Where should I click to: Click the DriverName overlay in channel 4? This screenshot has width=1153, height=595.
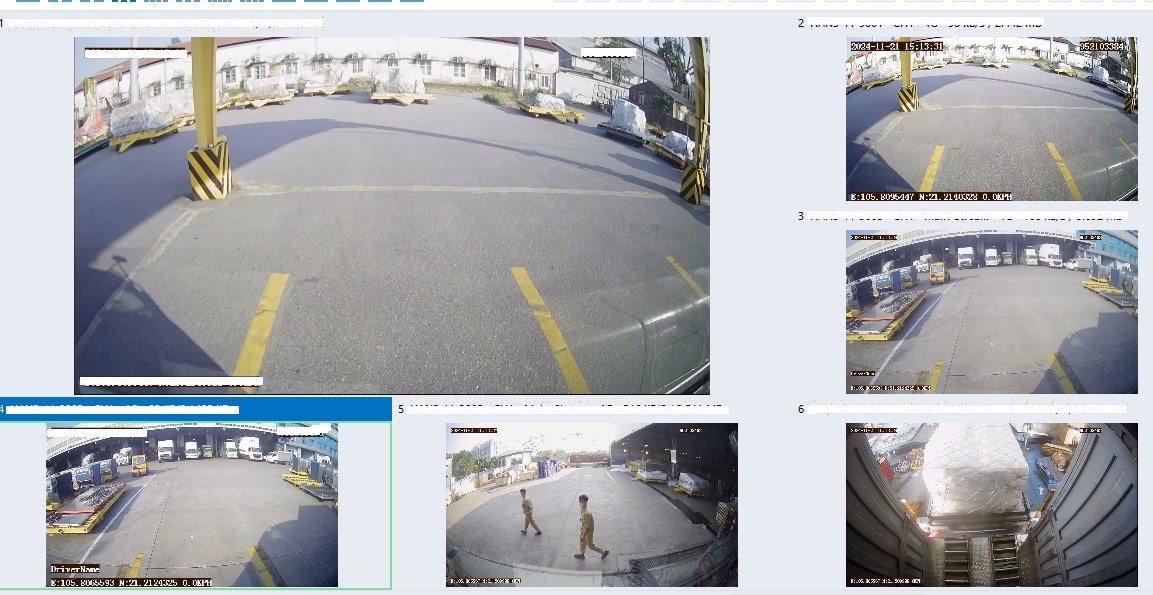(75, 569)
